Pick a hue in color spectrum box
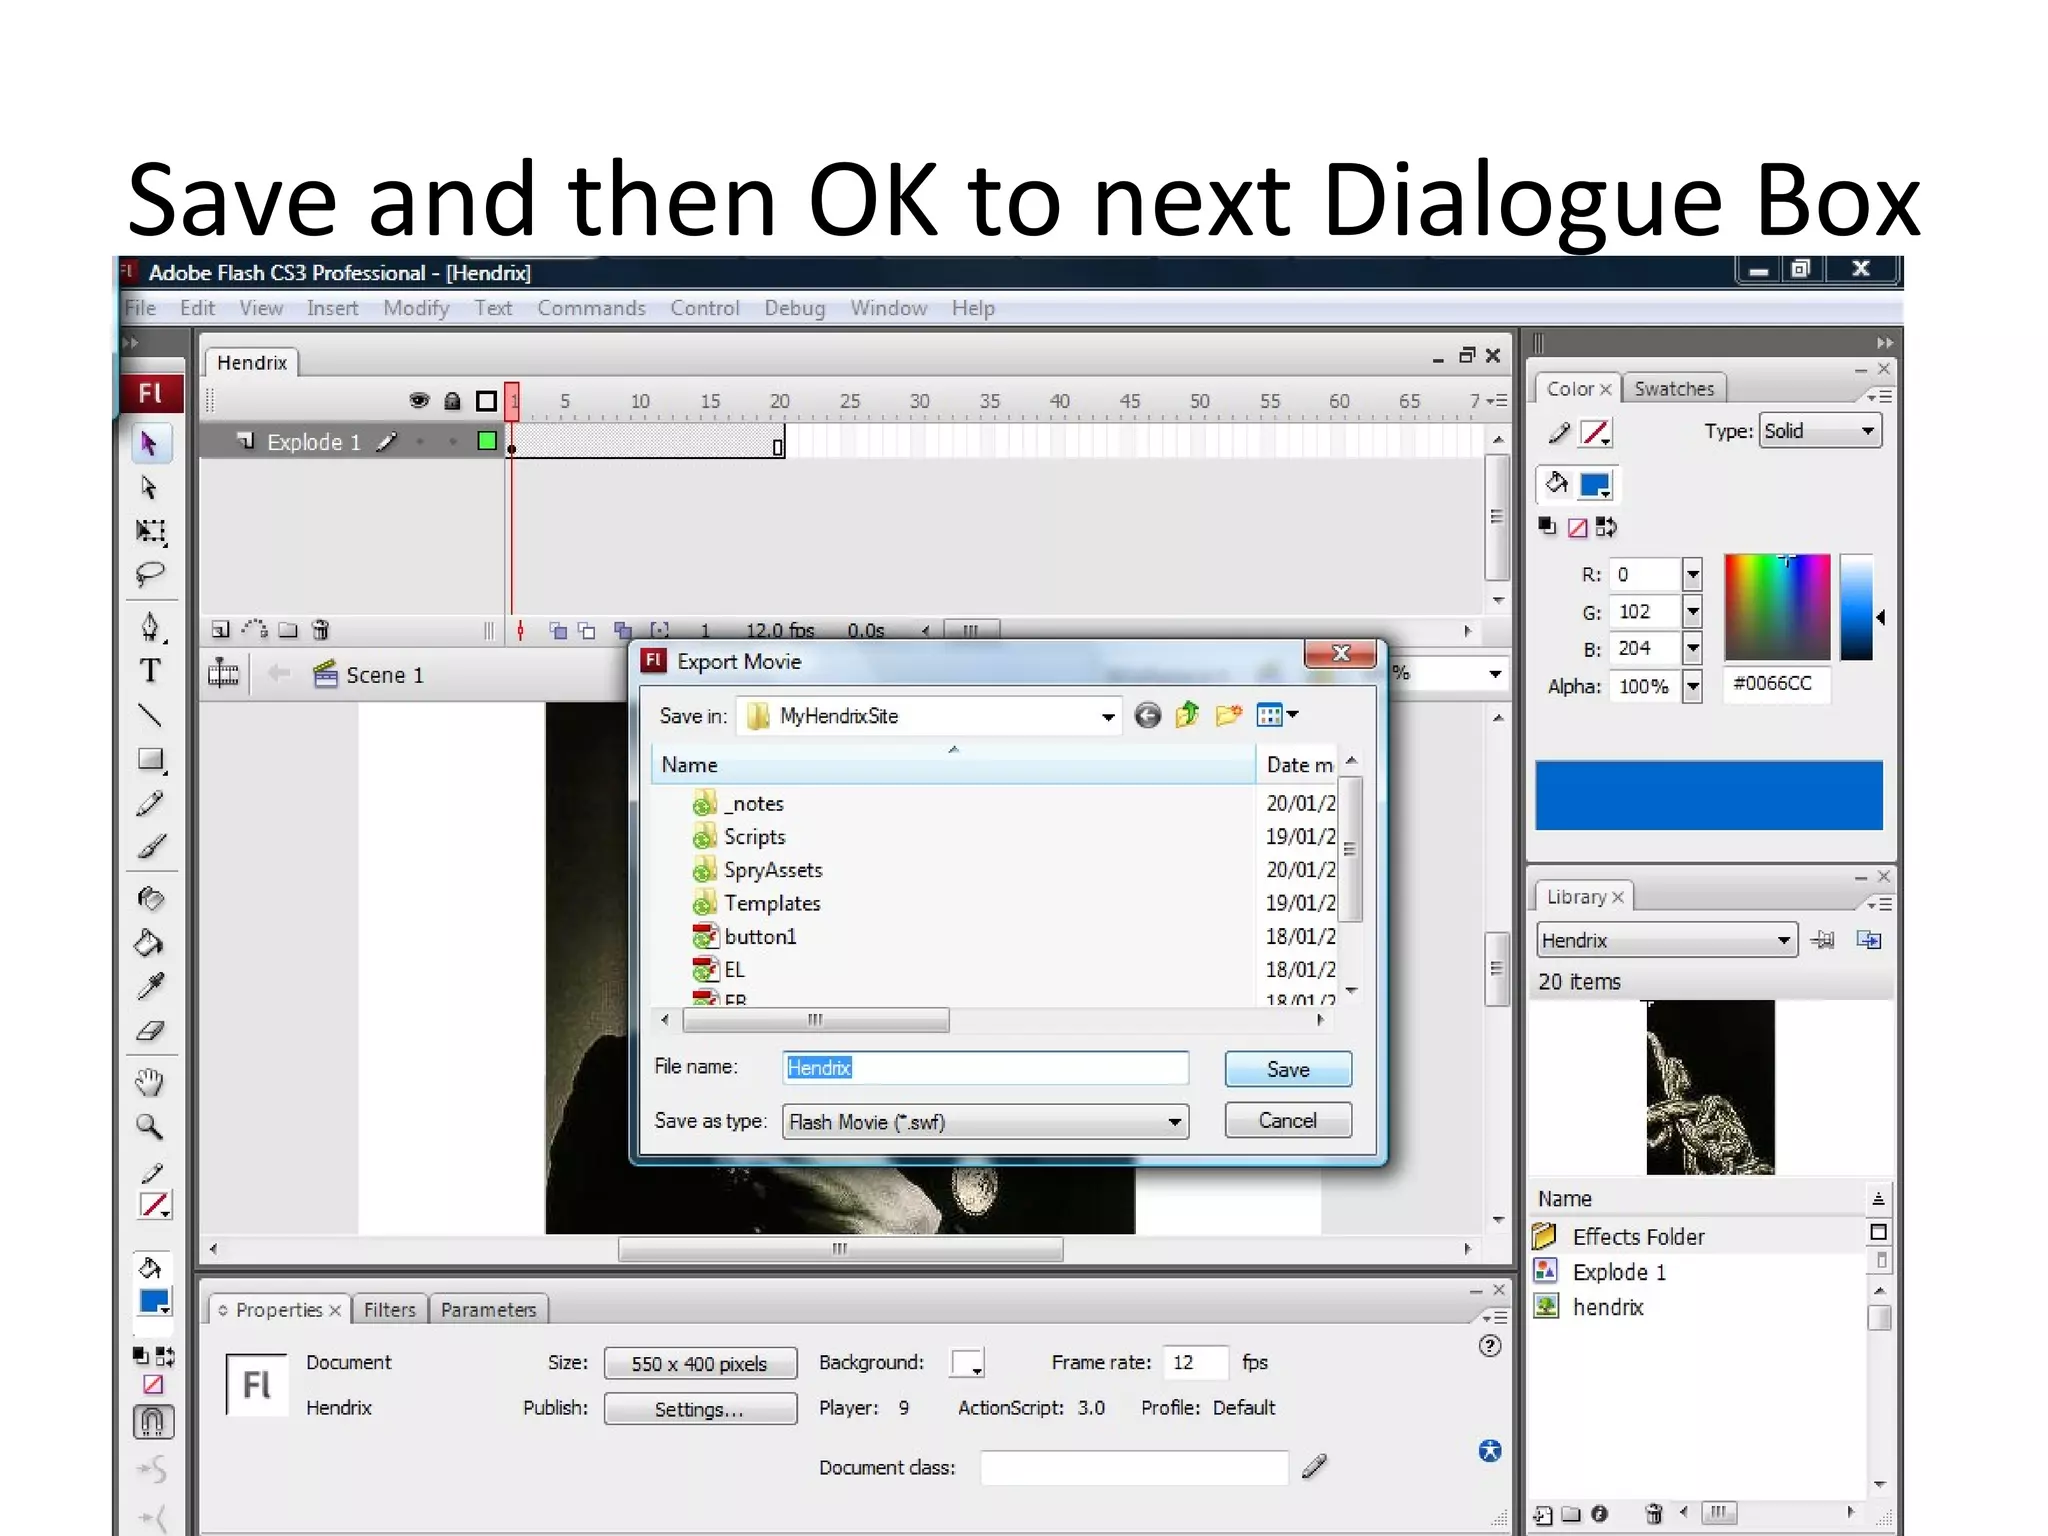 pos(1777,607)
